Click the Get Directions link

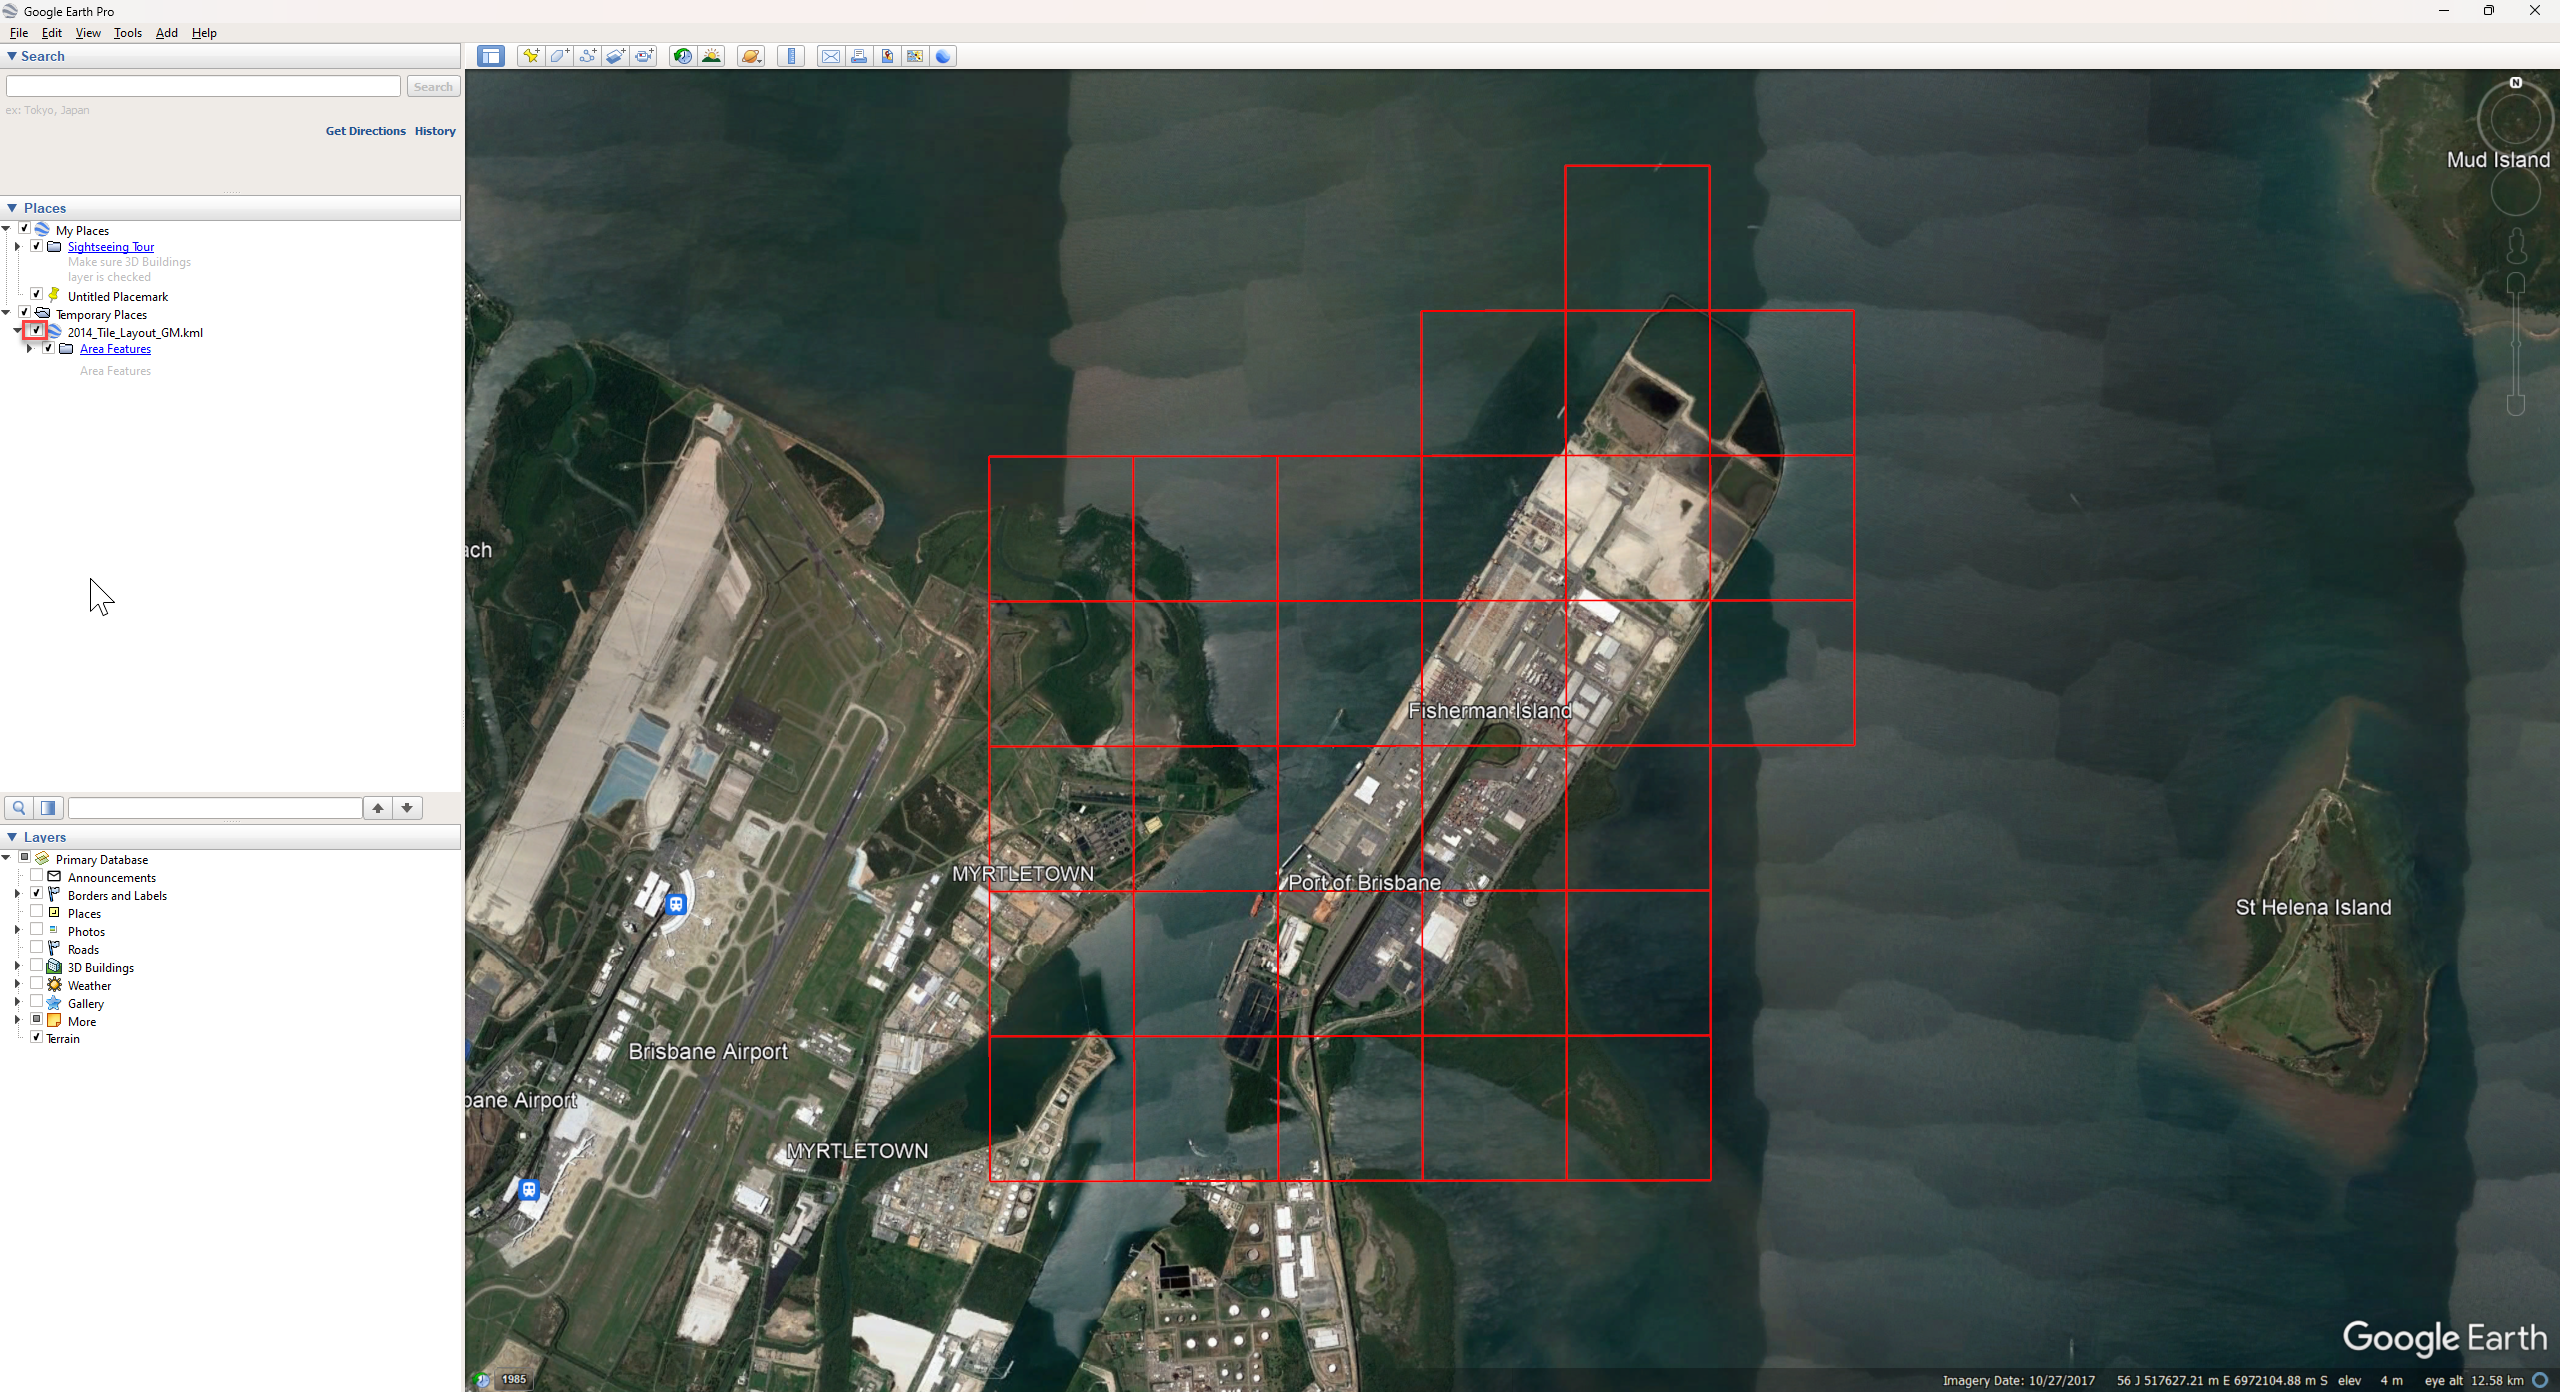[365, 131]
